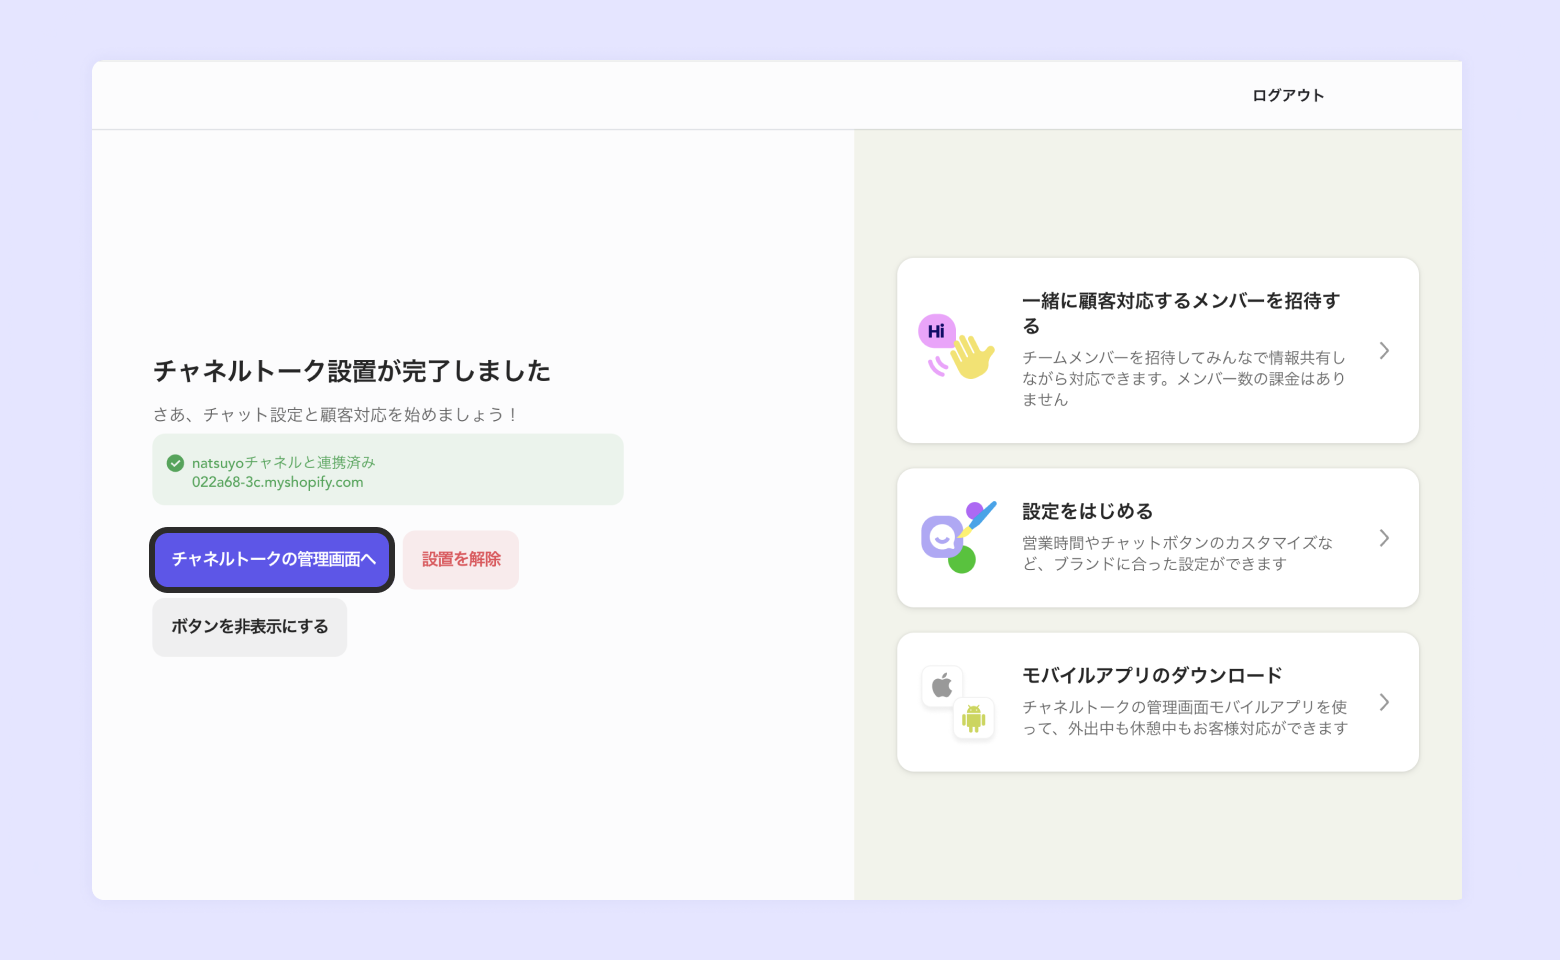
Task: Open 一緒に顧客対応するメンバーを招待する title
Action: (x=1181, y=313)
